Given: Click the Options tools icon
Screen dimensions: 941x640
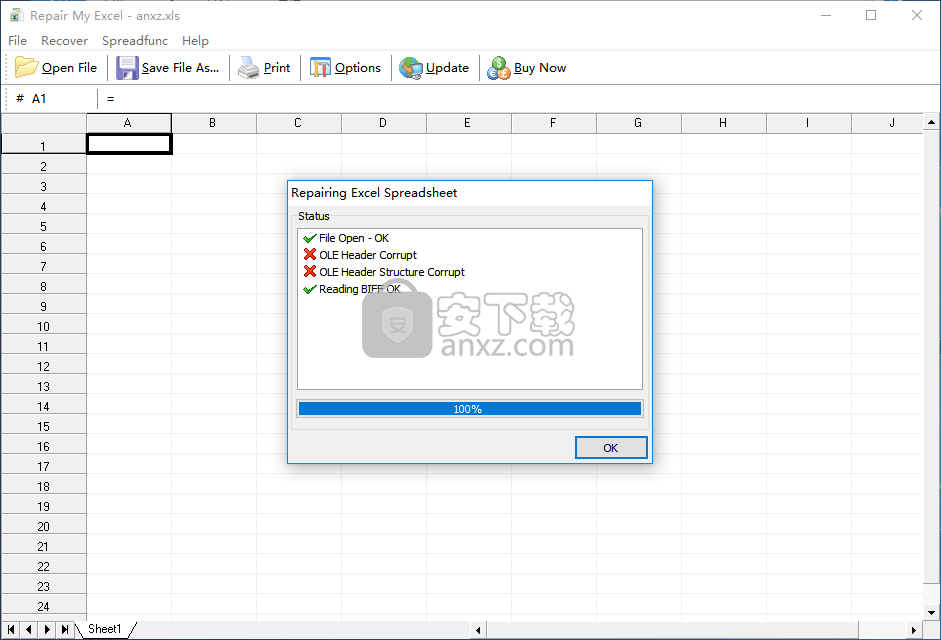Looking at the screenshot, I should pos(320,68).
